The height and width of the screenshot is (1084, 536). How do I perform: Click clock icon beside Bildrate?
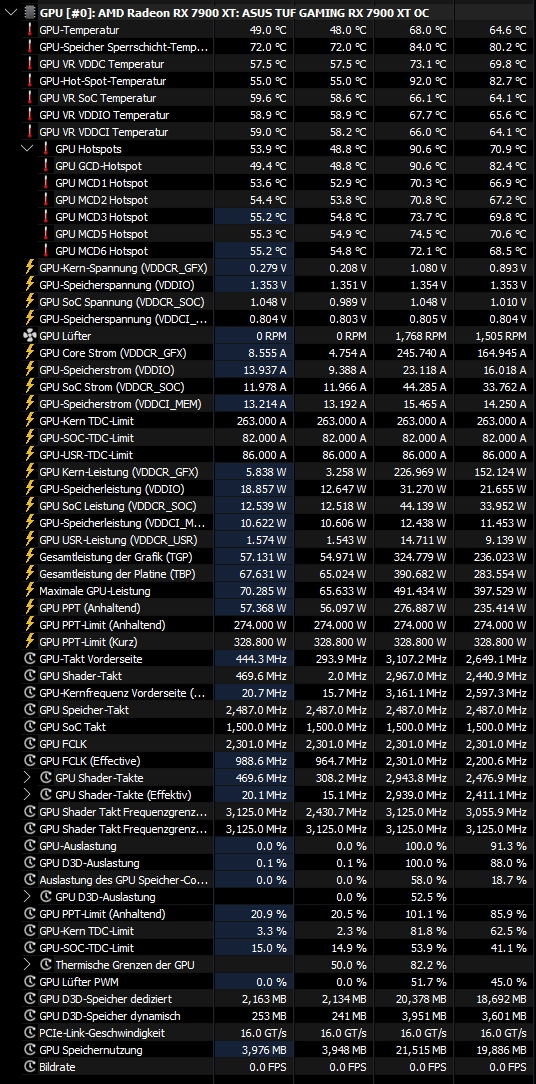30,1067
